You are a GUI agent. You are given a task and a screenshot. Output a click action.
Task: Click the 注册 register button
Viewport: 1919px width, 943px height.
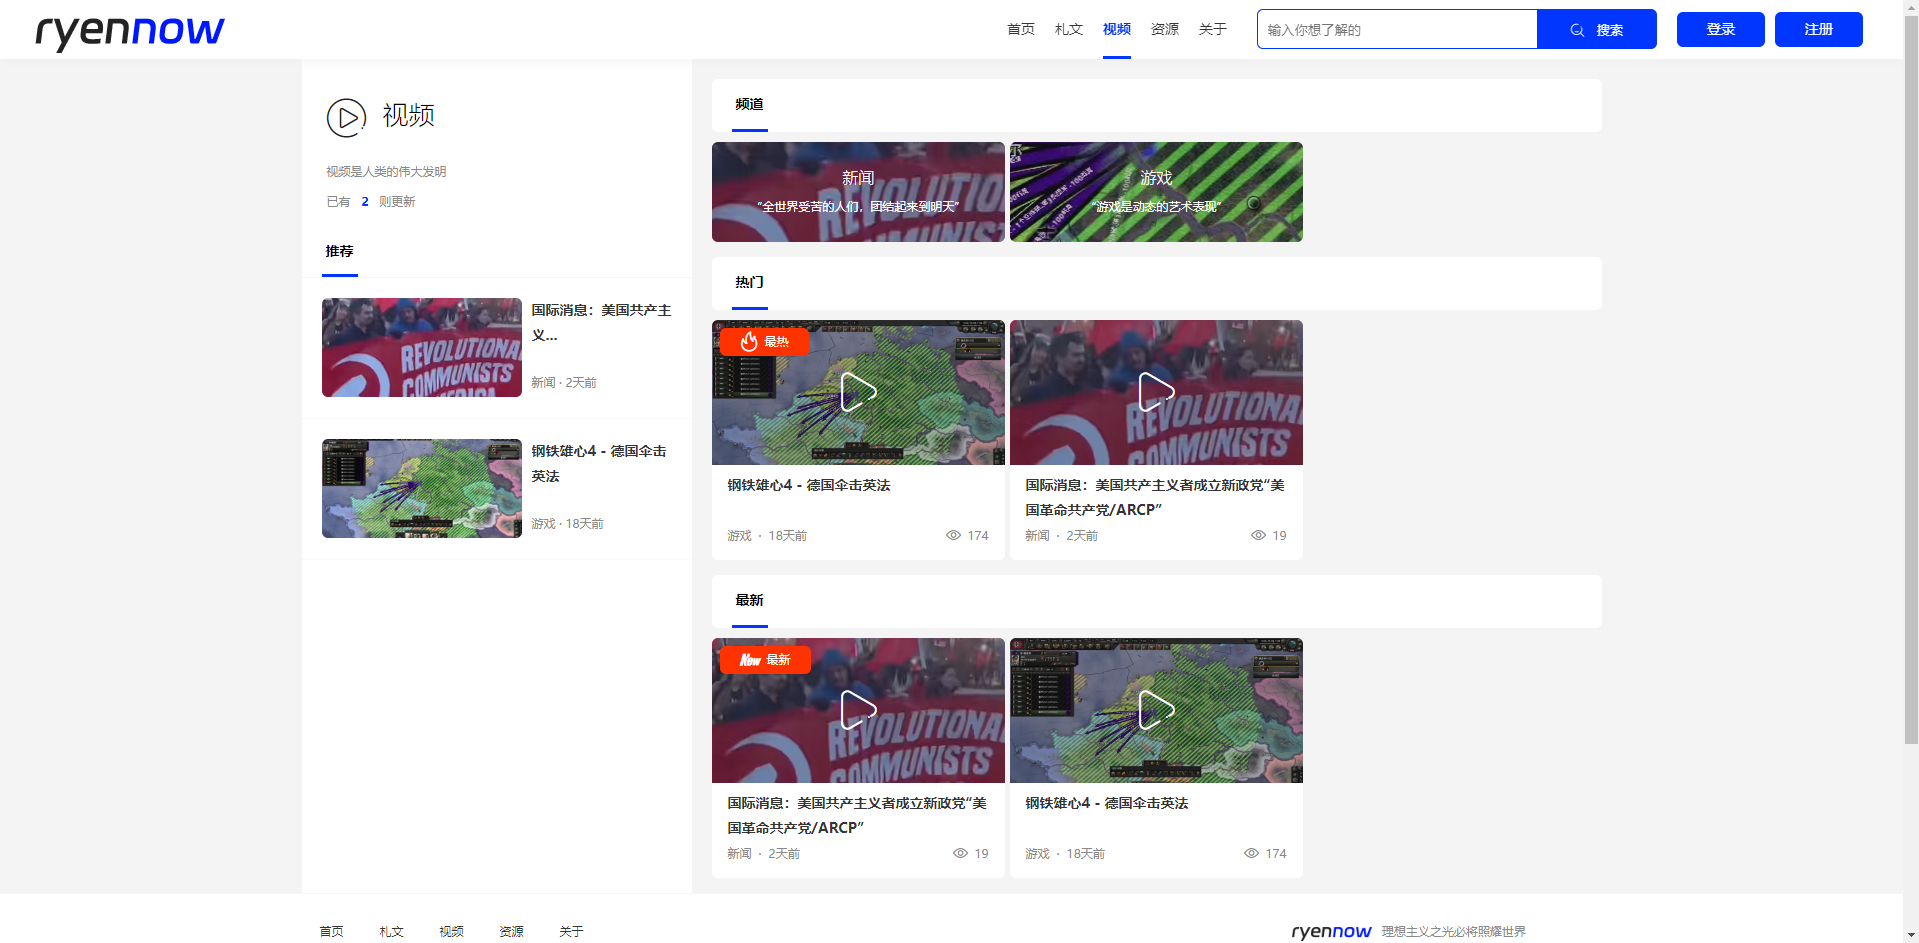click(1819, 29)
